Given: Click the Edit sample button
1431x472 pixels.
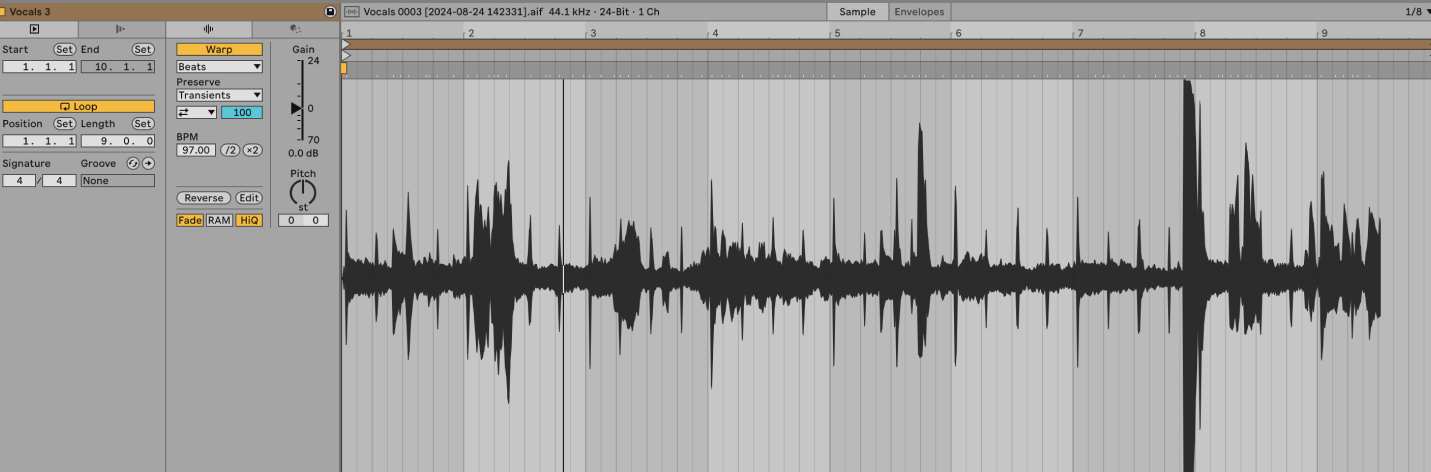Looking at the screenshot, I should pos(248,198).
